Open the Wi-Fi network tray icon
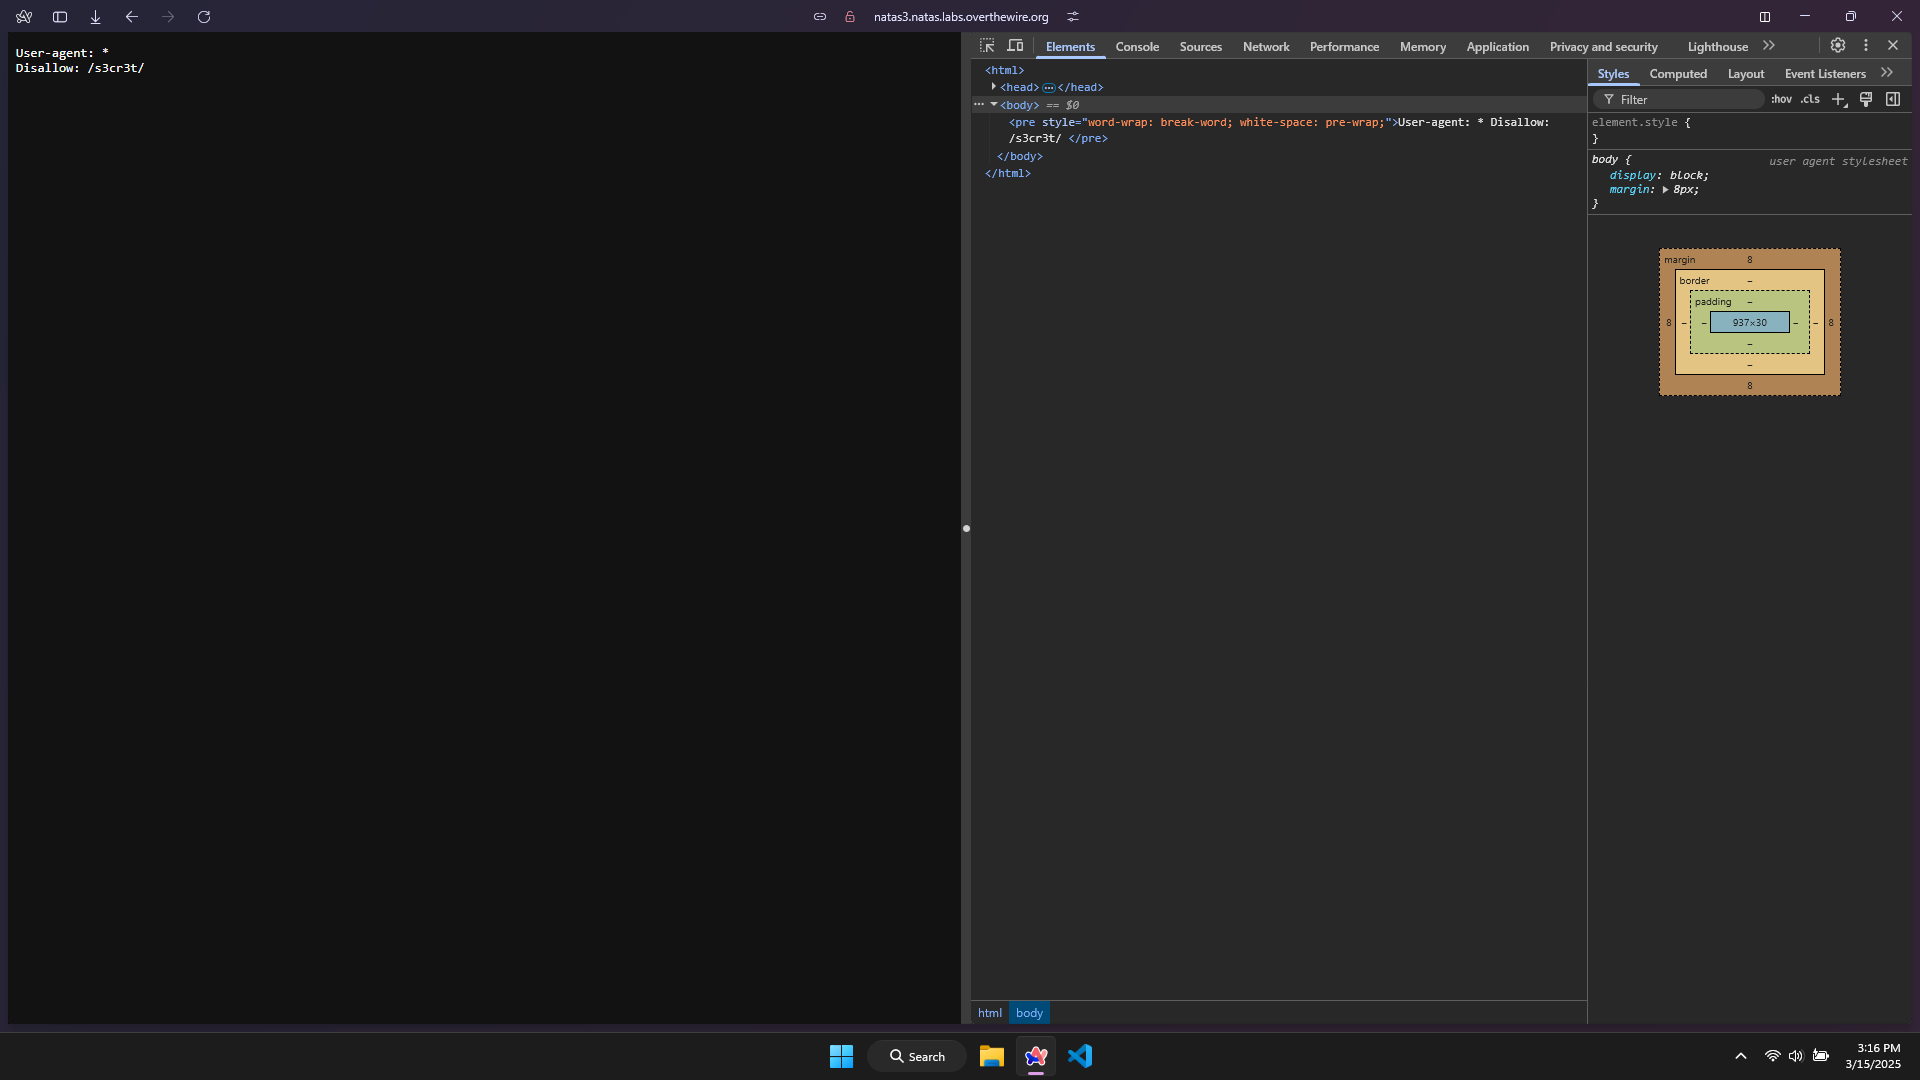1920x1080 pixels. point(1772,1056)
